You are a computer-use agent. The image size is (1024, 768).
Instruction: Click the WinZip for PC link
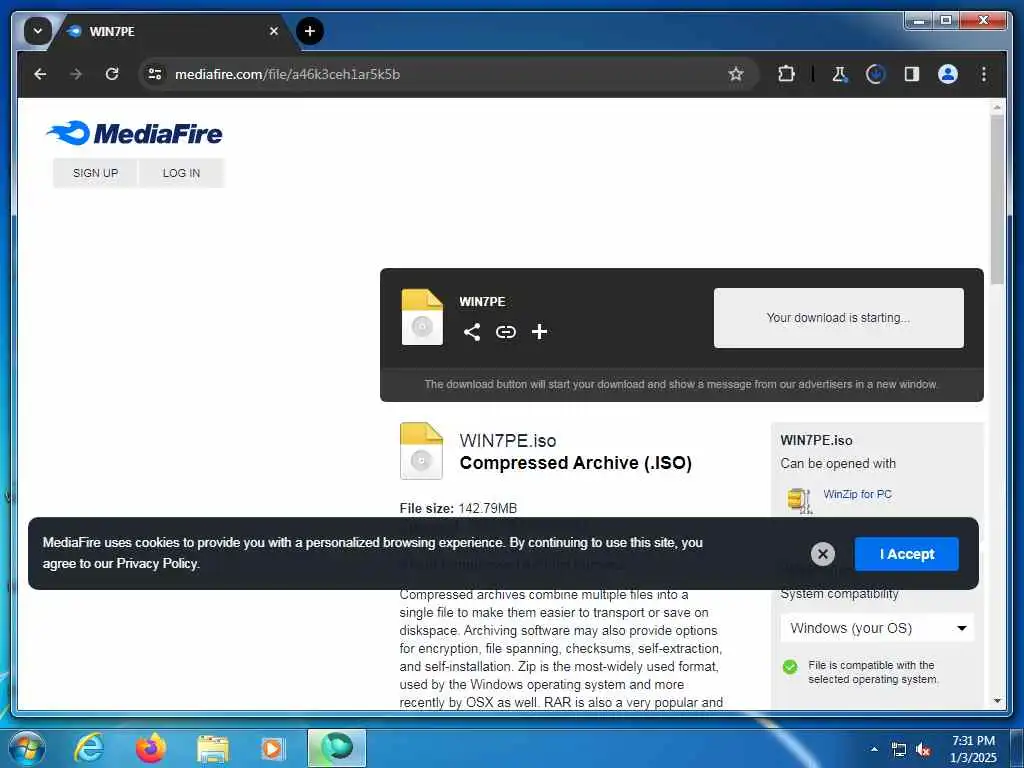857,494
